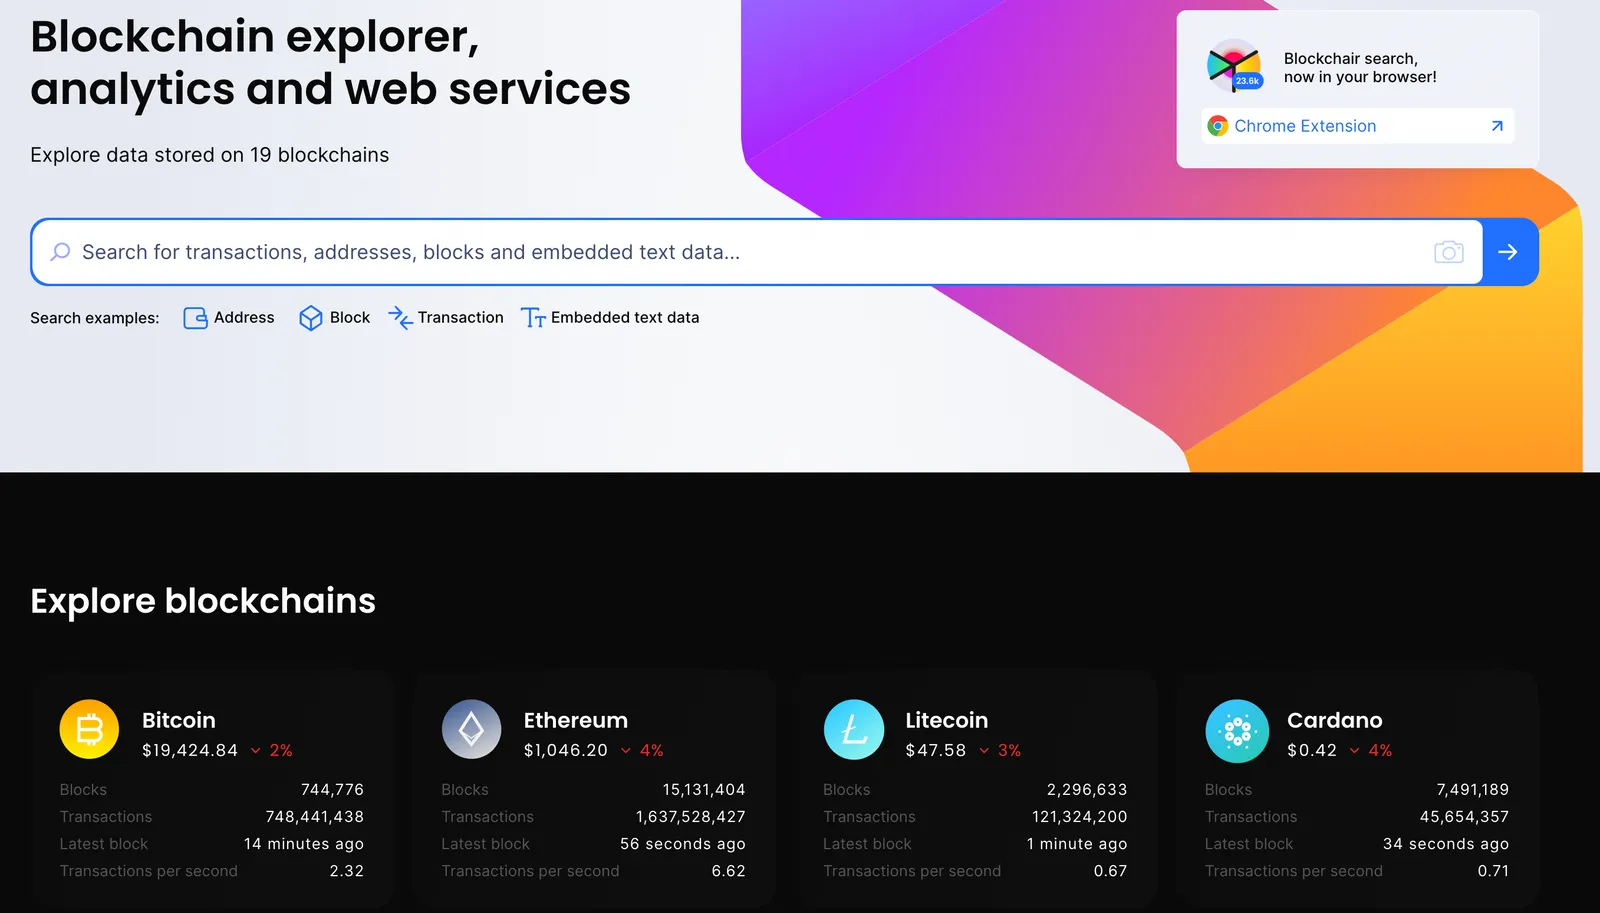
Task: Click the external-link arrow beside Chrome Extension
Action: click(1497, 126)
